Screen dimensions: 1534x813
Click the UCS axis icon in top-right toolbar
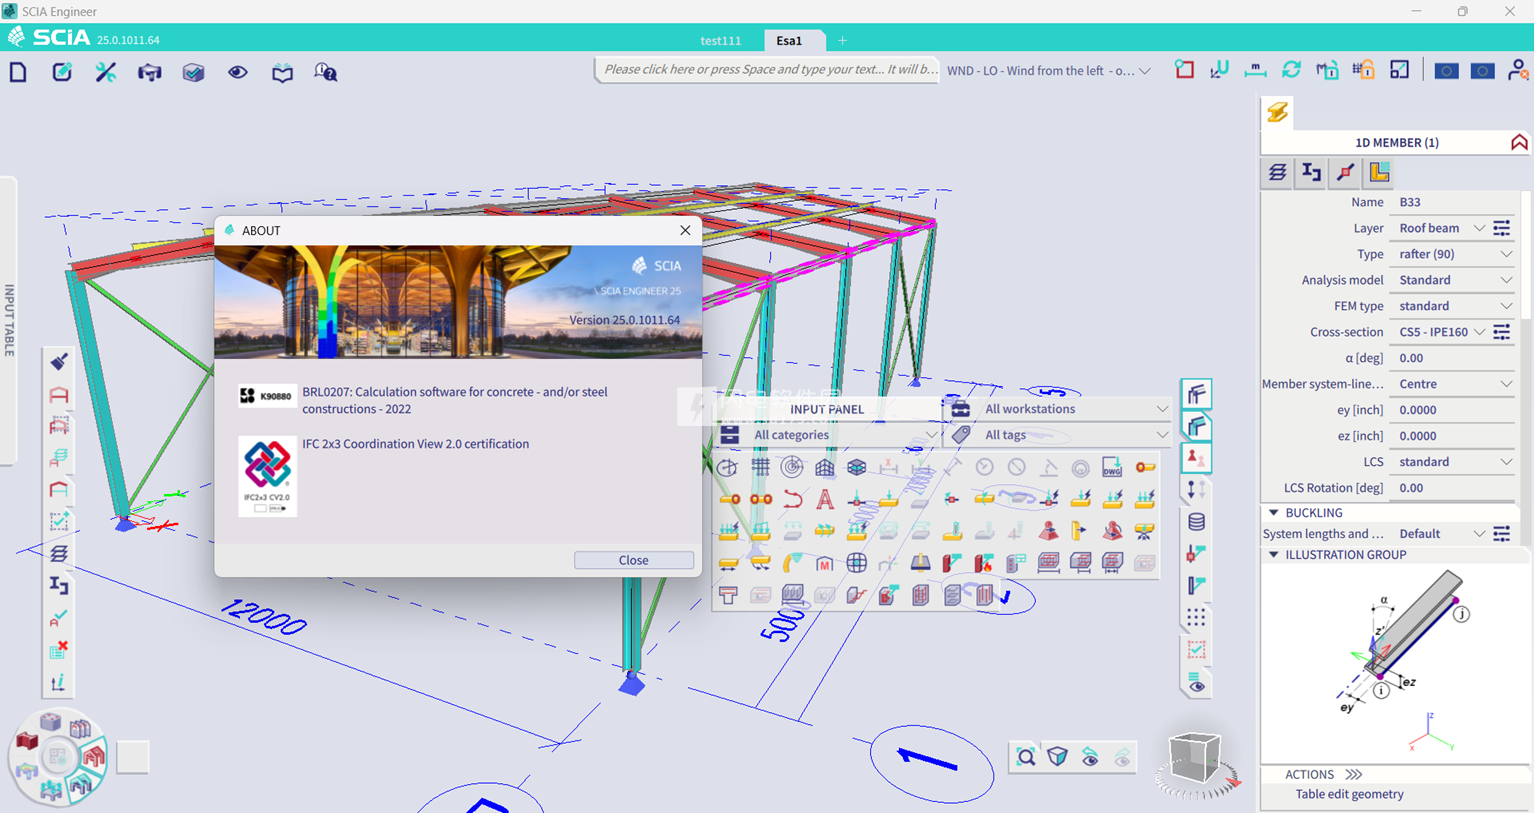(x=1220, y=70)
